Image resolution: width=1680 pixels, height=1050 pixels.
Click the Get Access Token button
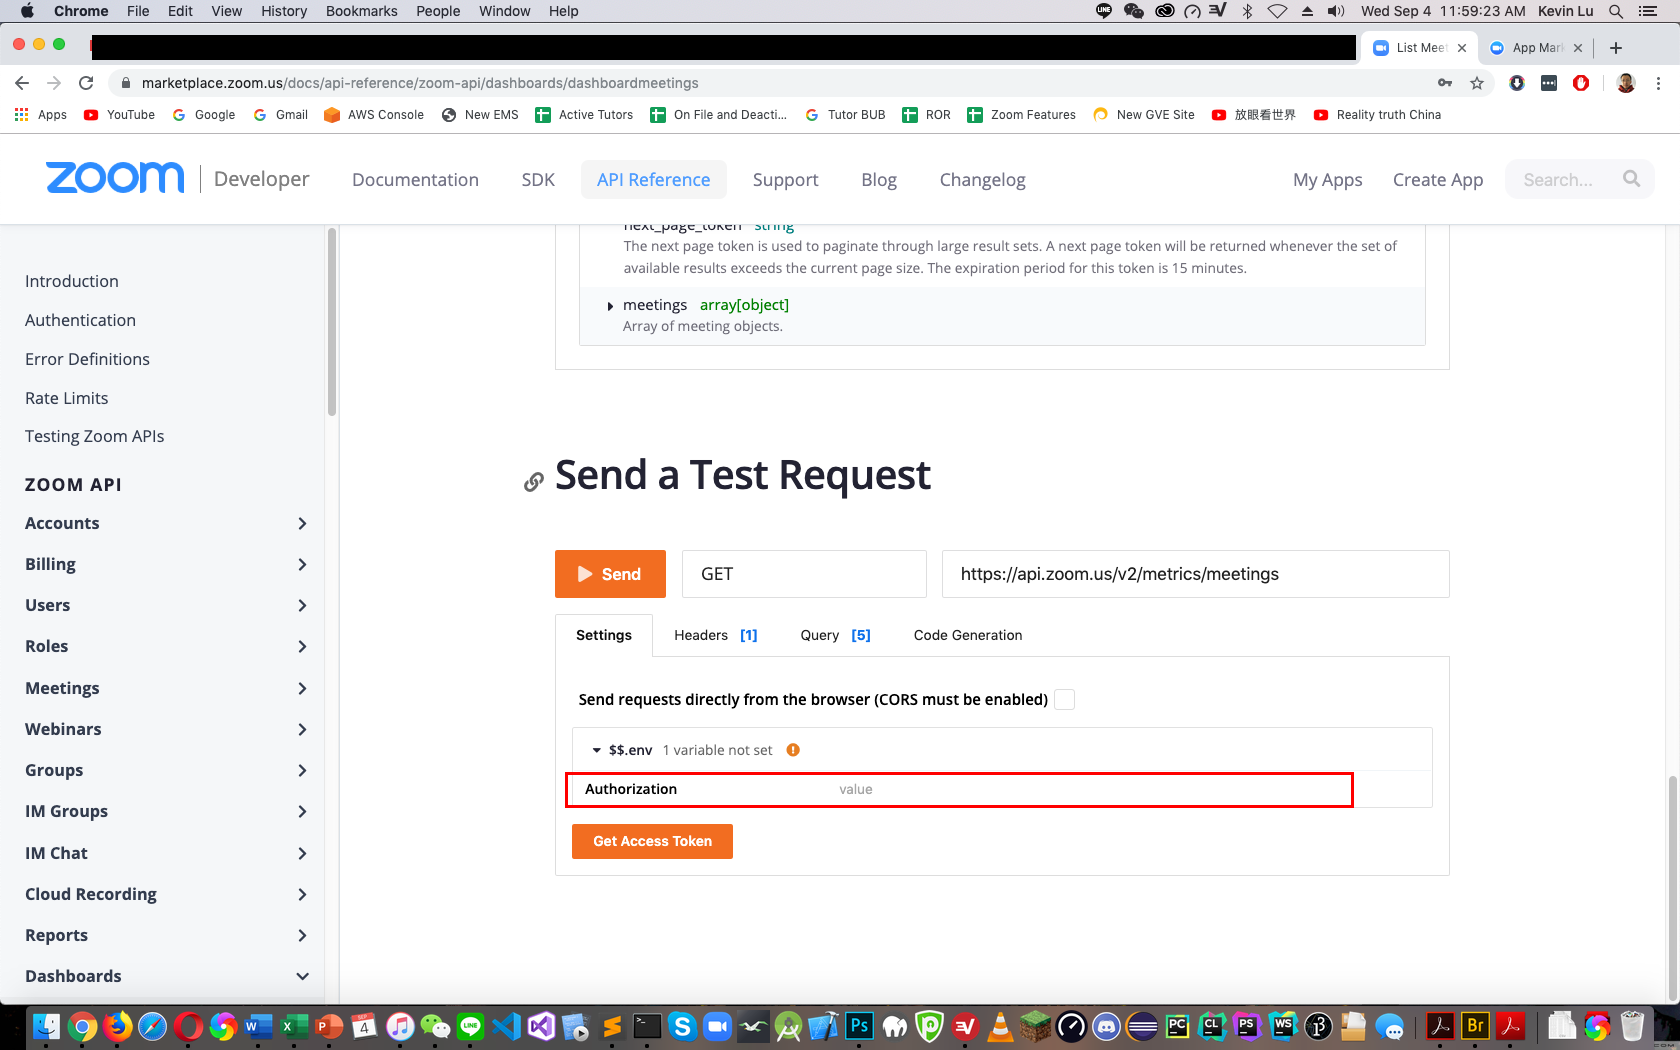652,841
